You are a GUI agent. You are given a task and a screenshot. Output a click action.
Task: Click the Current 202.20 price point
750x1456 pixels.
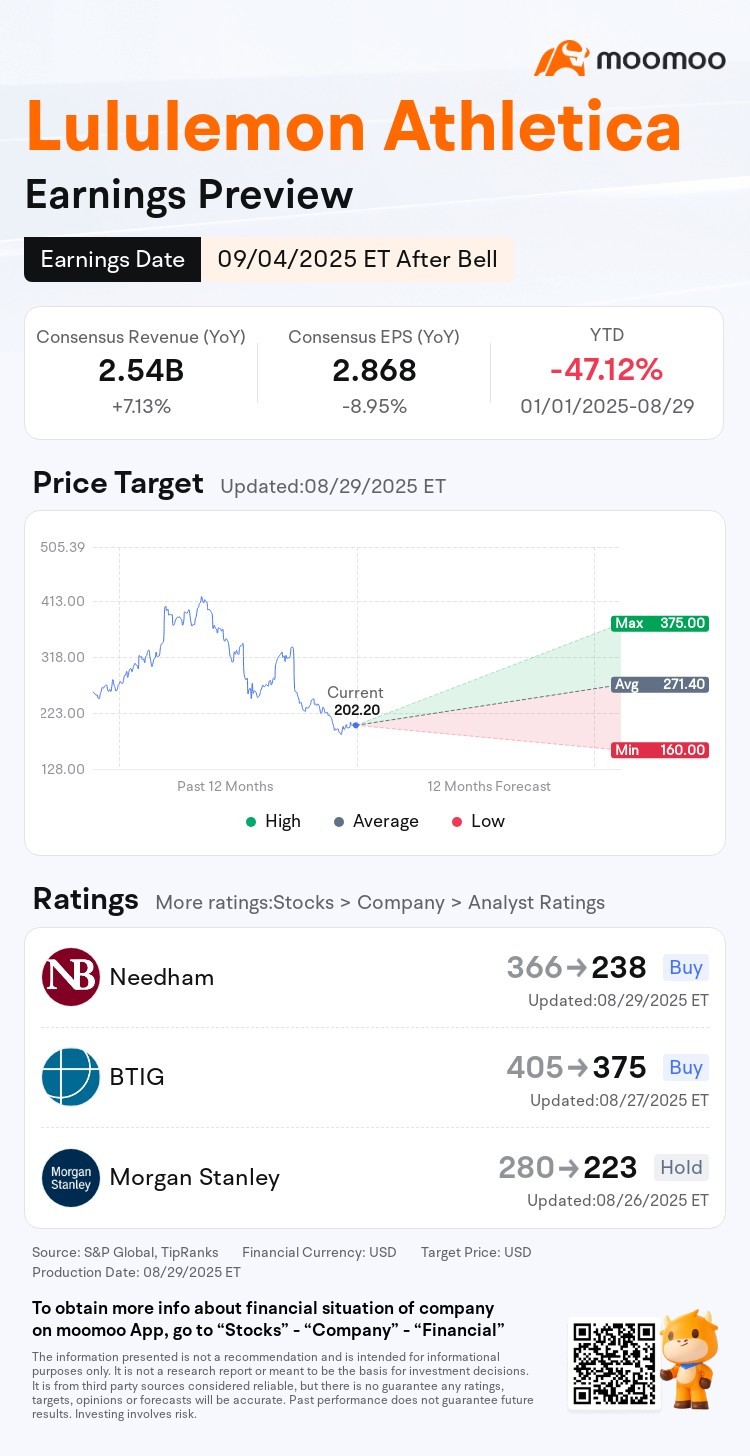(x=356, y=724)
